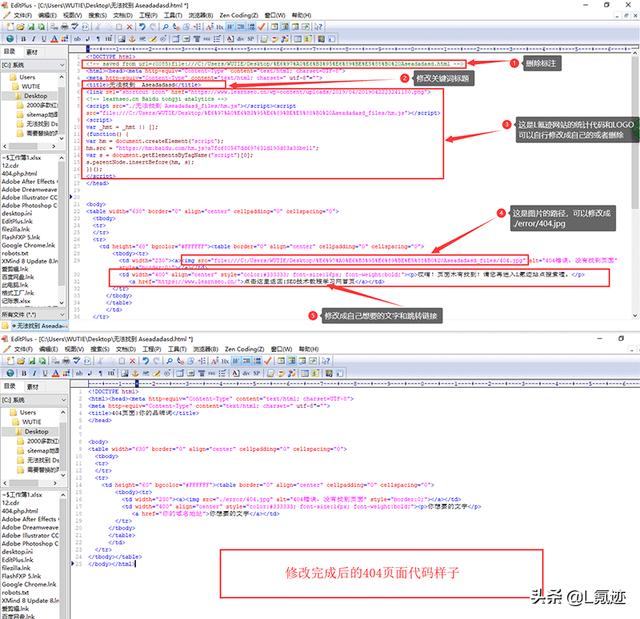Click Undo arrow in top EditPlus window
Viewport: 640px width, 619px height.
[x=142, y=27]
